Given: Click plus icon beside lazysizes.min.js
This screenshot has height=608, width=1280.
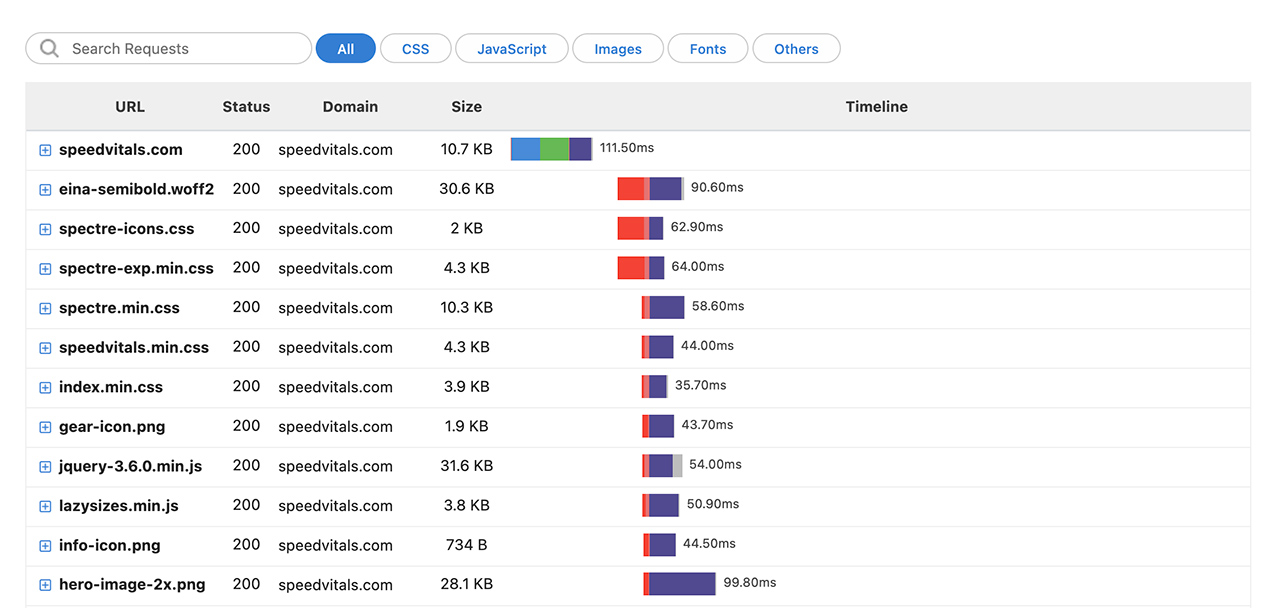Looking at the screenshot, I should point(45,506).
